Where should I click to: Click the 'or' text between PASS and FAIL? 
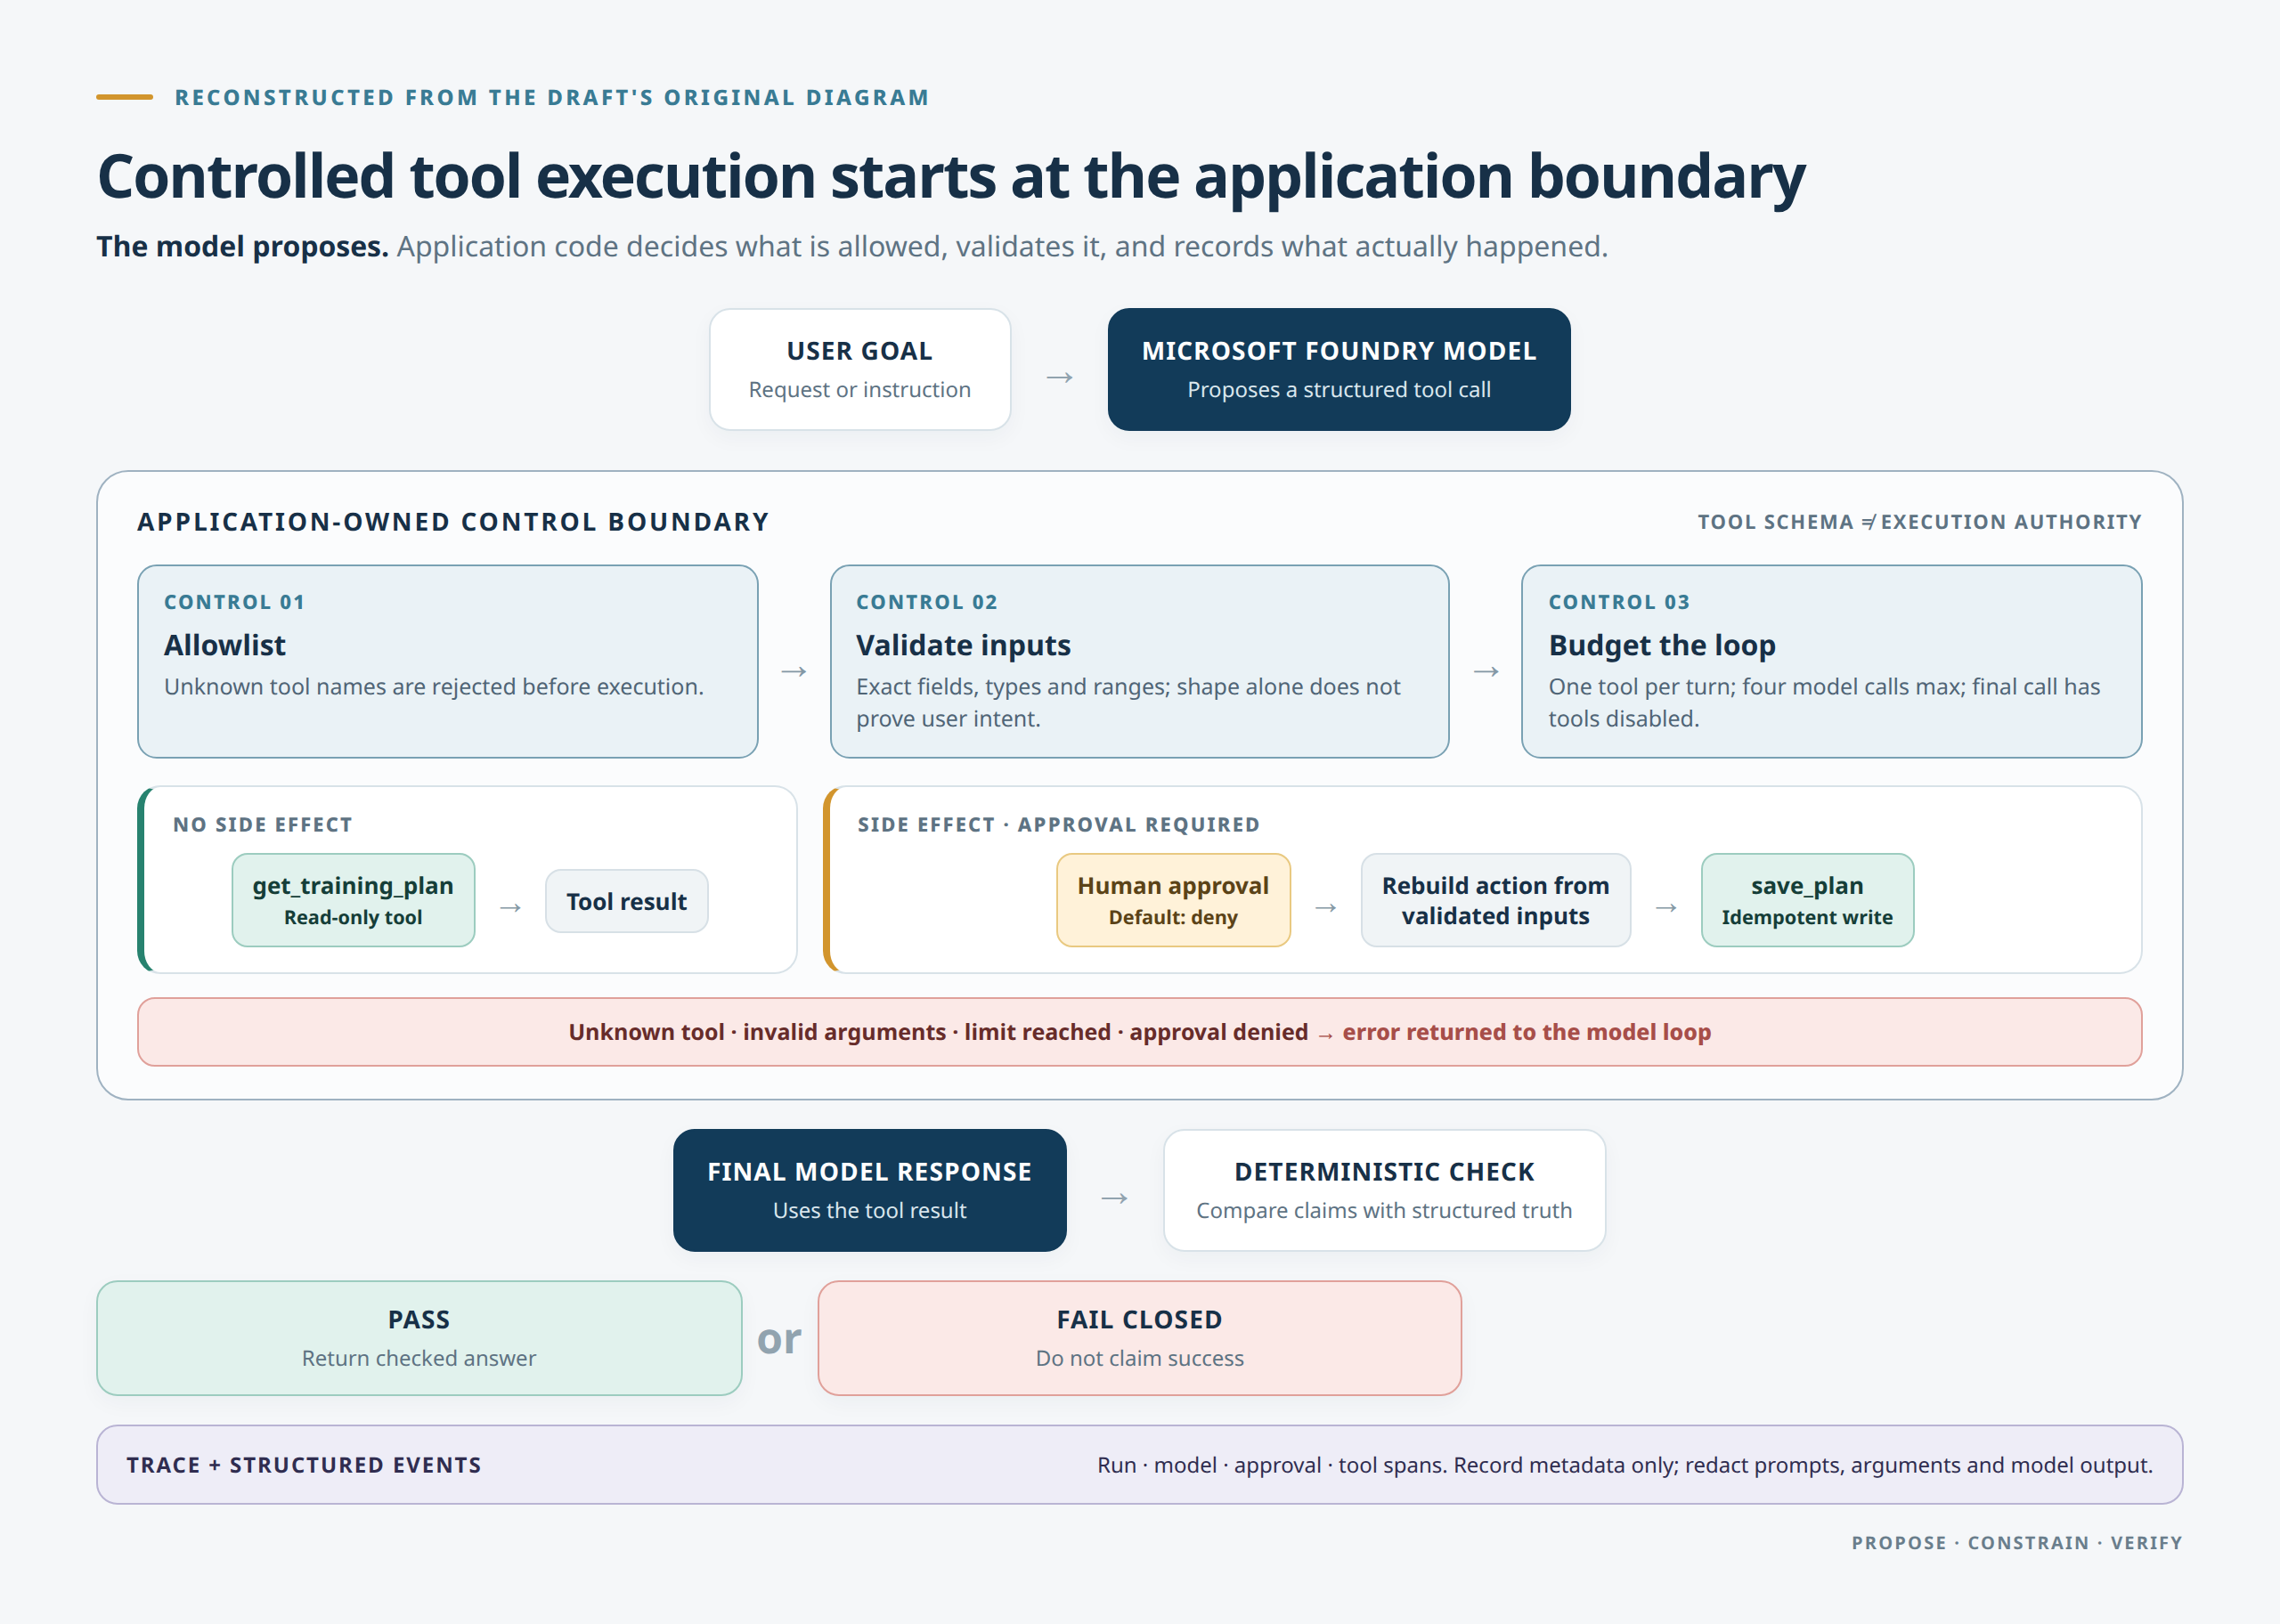[779, 1339]
